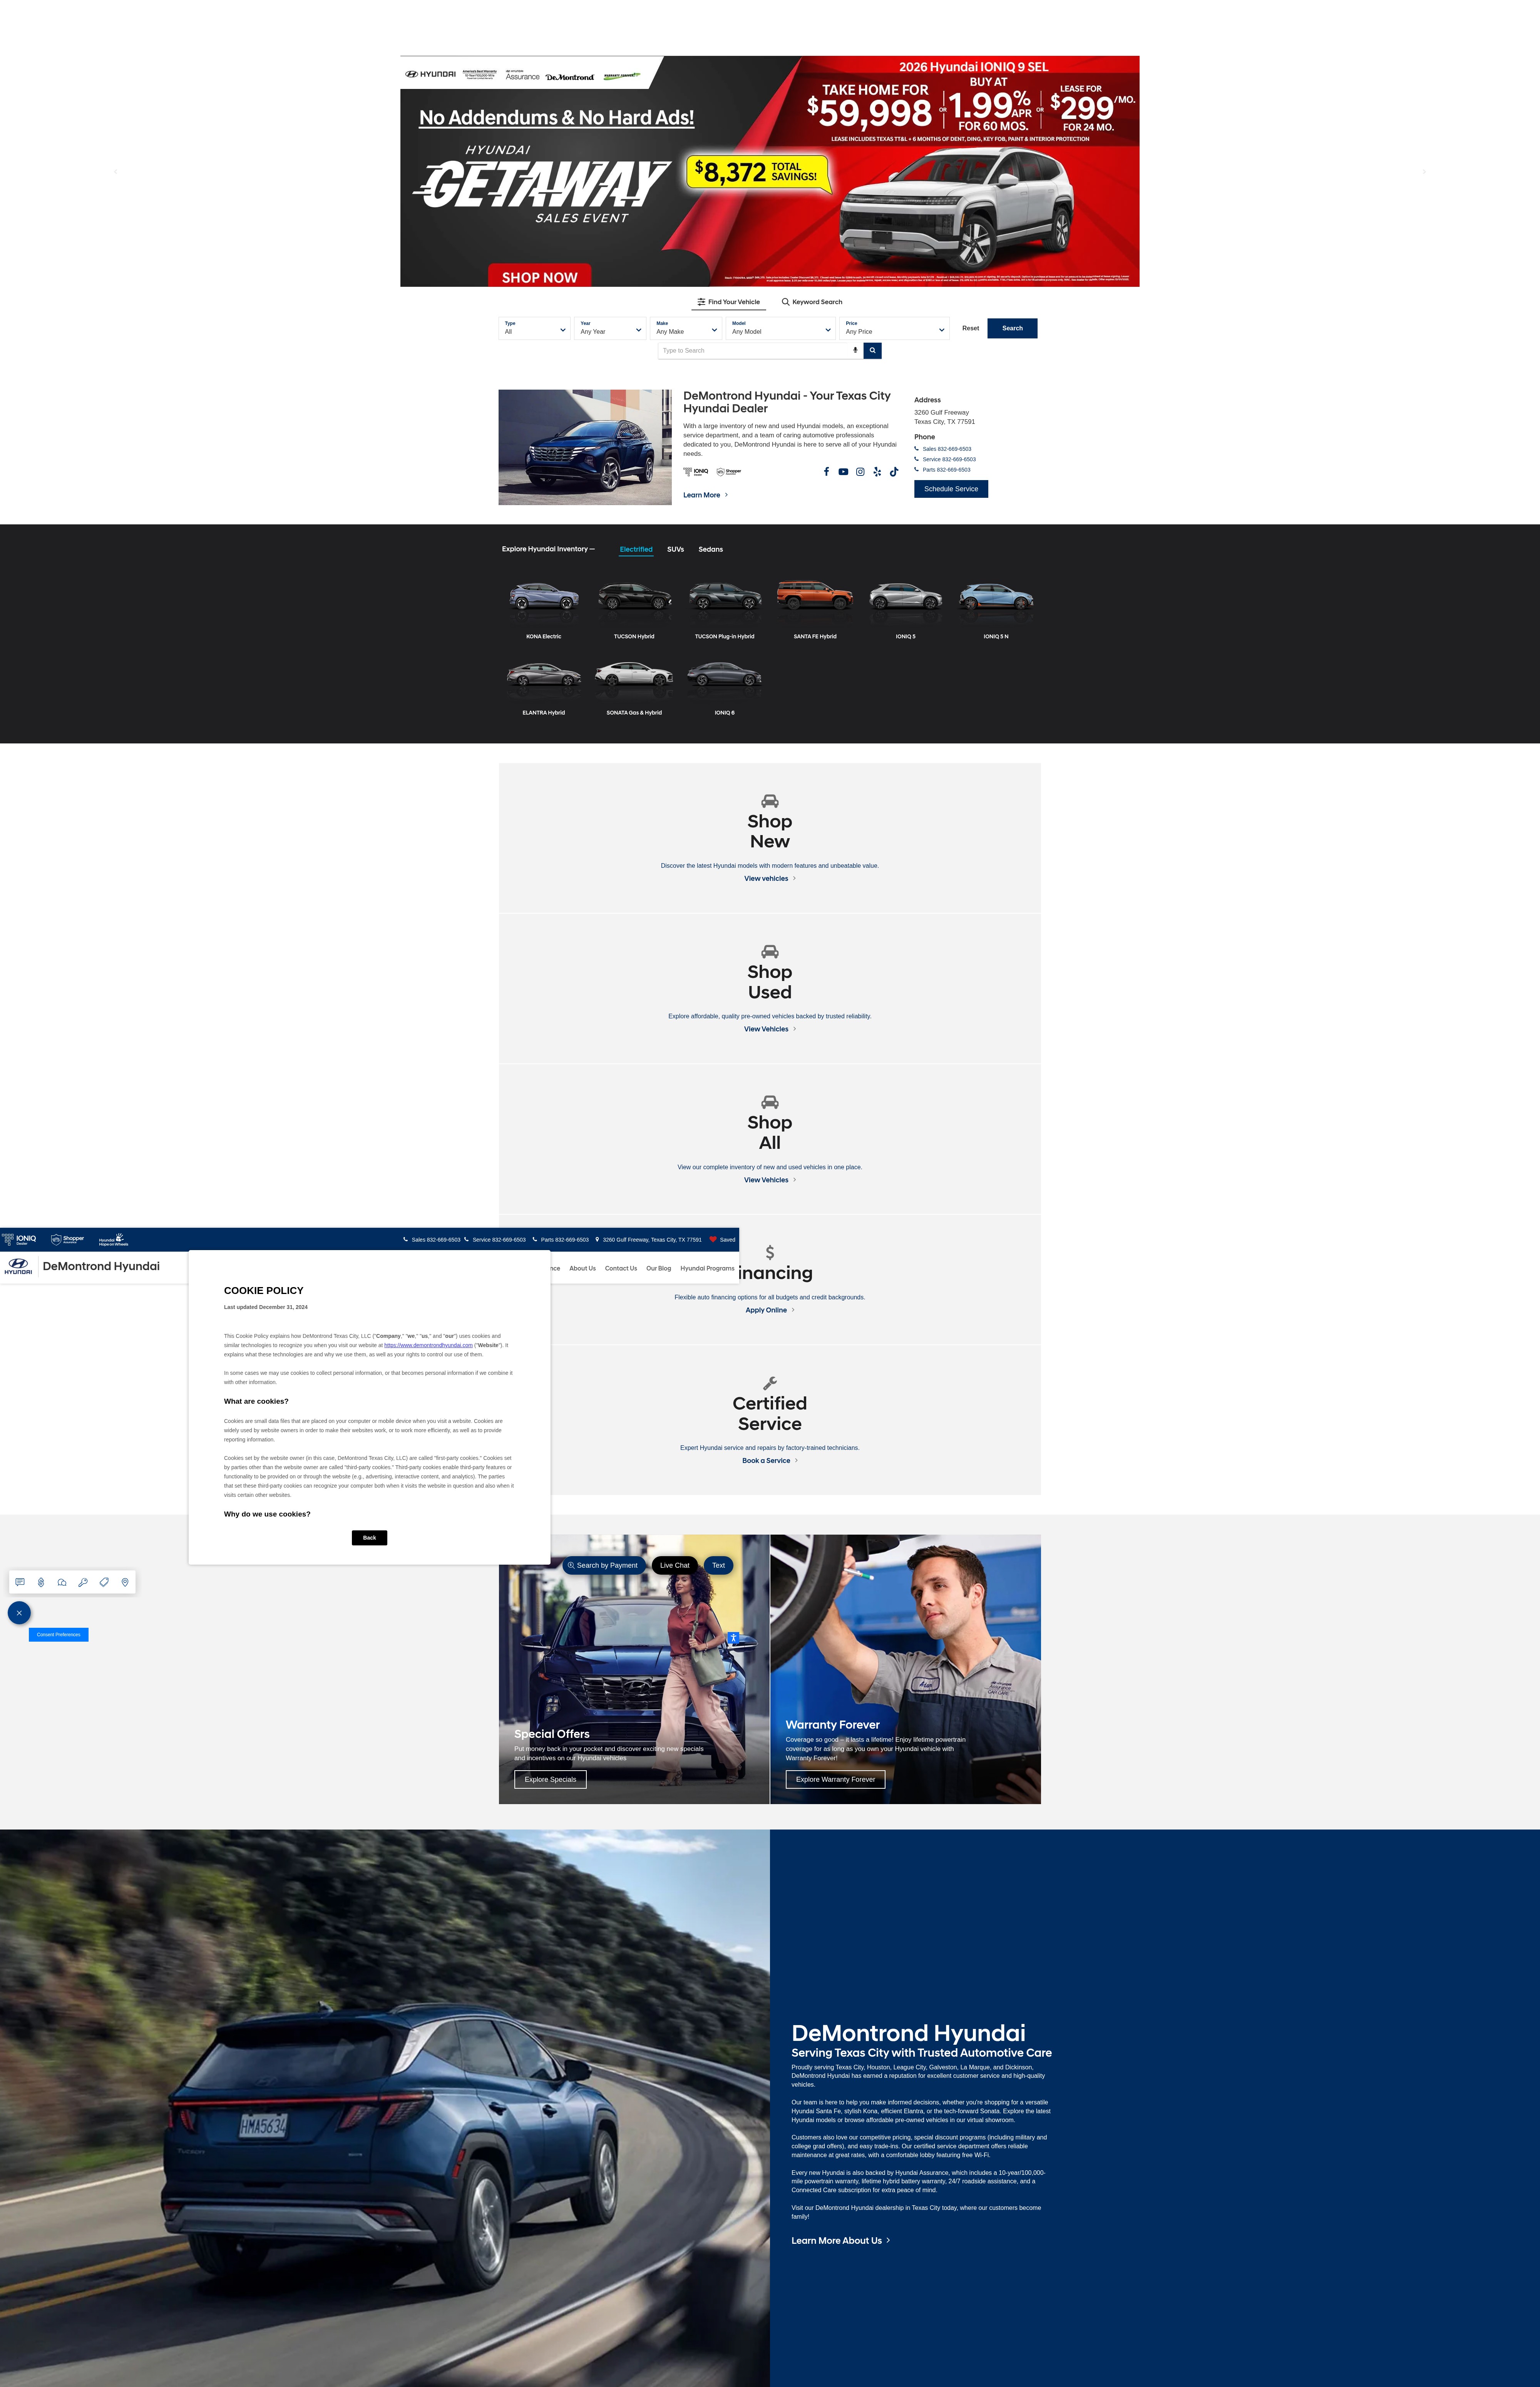The height and width of the screenshot is (2387, 1540).
Task: Open Yelp page via social icon
Action: [x=877, y=472]
